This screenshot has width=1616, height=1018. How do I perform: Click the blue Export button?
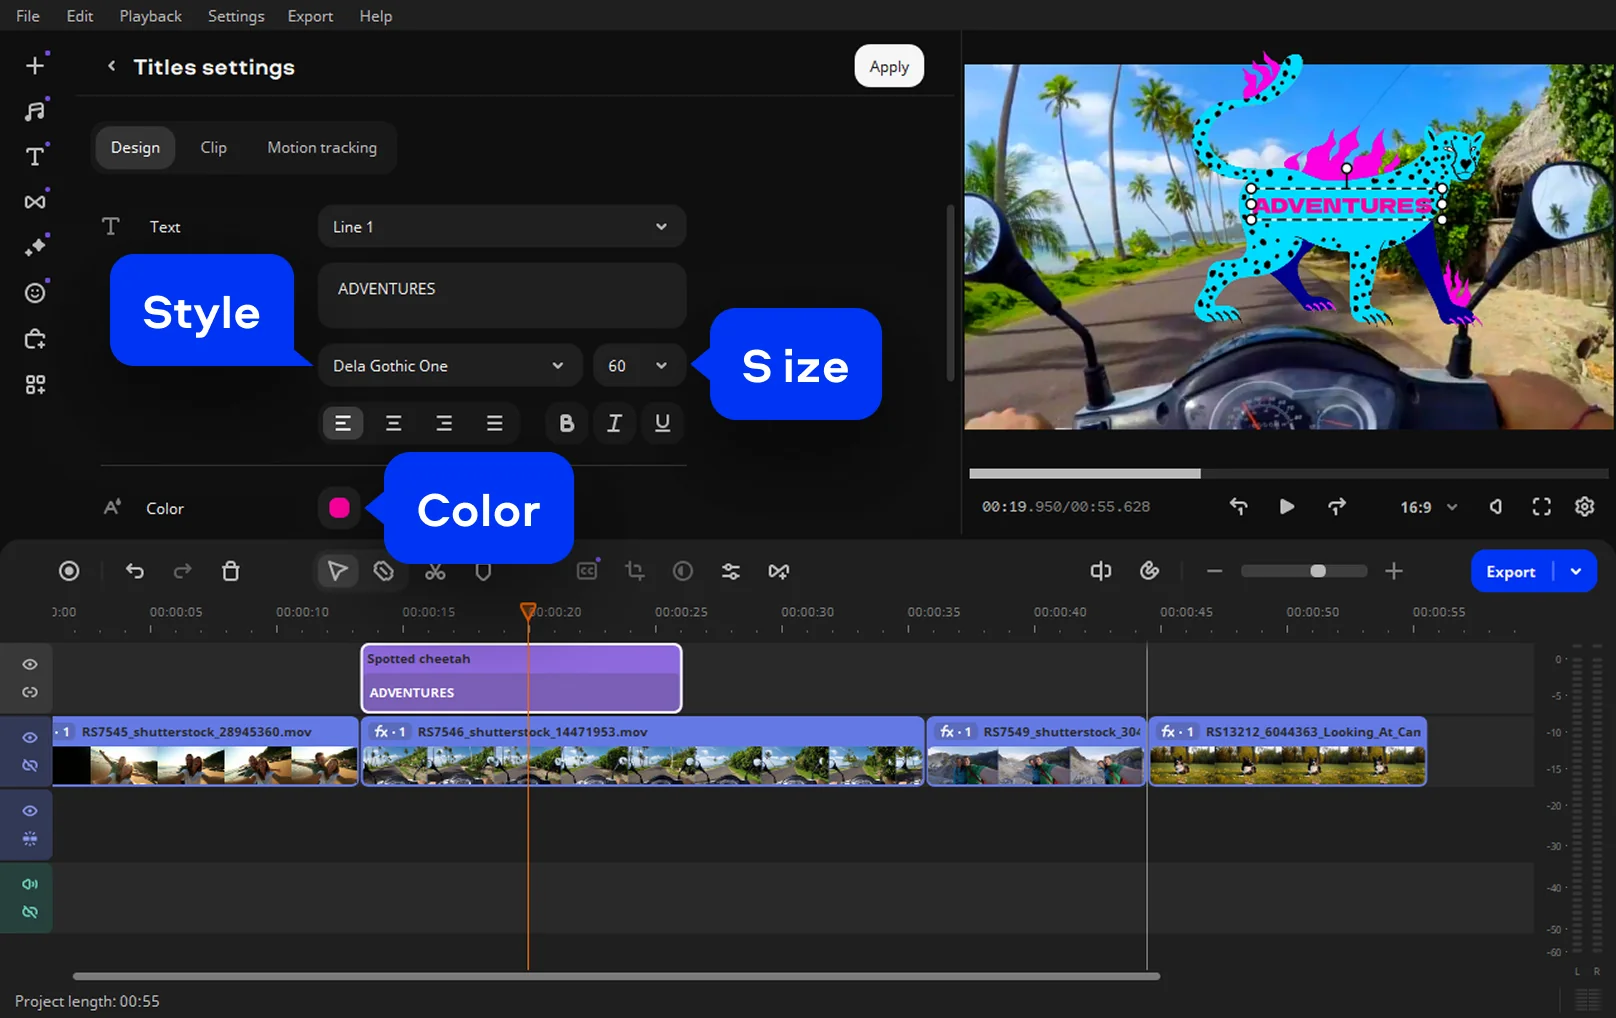pos(1510,572)
